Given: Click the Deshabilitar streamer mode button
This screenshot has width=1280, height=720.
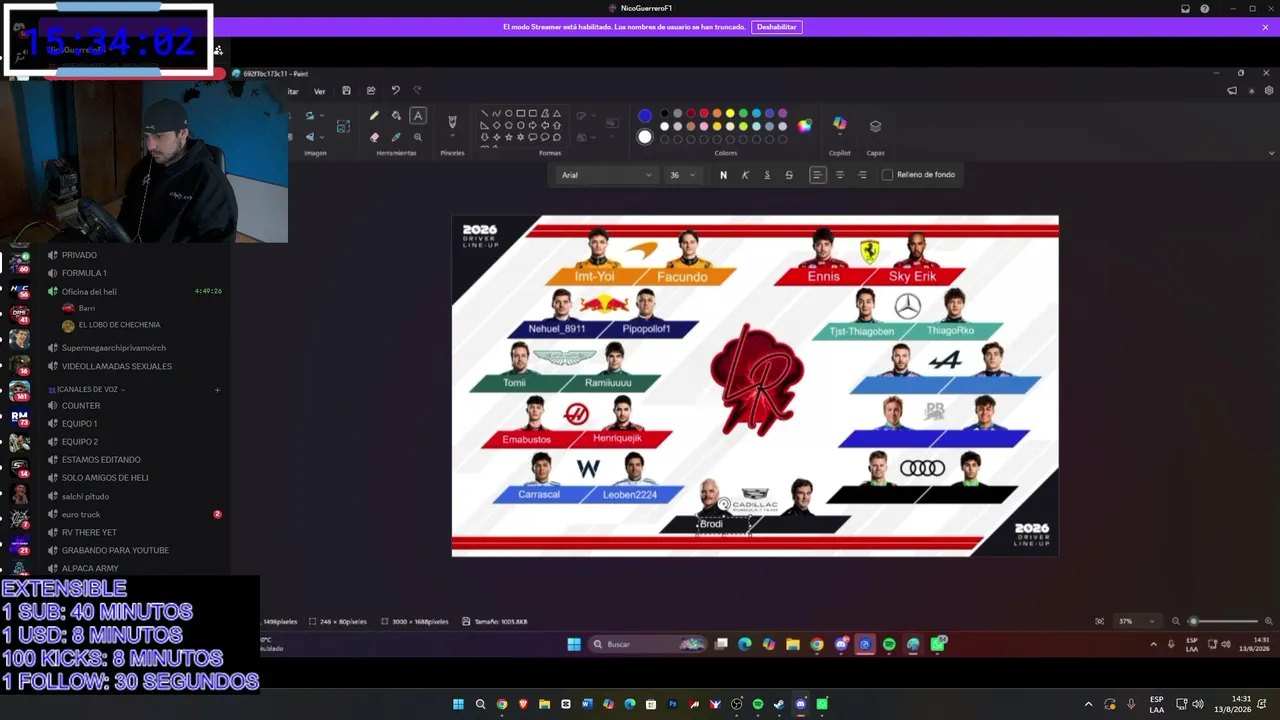Looking at the screenshot, I should pyautogui.click(x=777, y=27).
